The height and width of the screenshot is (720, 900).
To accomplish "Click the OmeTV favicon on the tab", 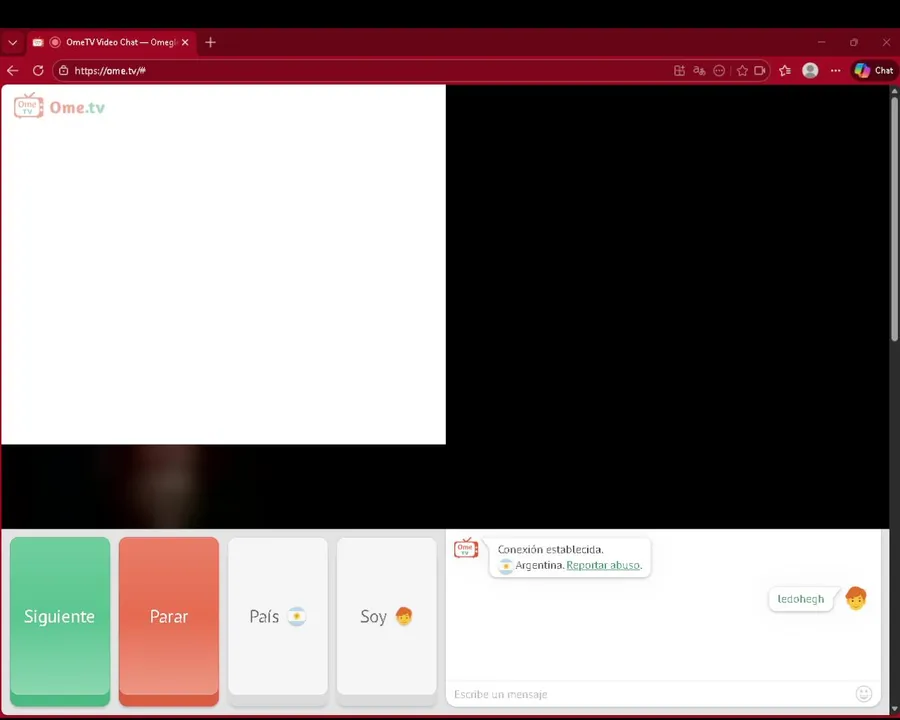I will (x=38, y=42).
